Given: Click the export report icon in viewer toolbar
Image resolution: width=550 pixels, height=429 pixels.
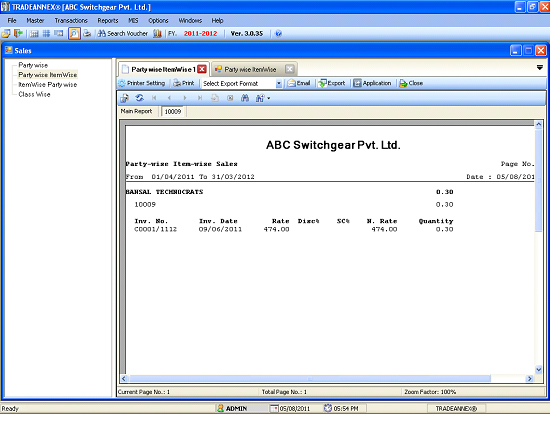Looking at the screenshot, I should (x=124, y=98).
